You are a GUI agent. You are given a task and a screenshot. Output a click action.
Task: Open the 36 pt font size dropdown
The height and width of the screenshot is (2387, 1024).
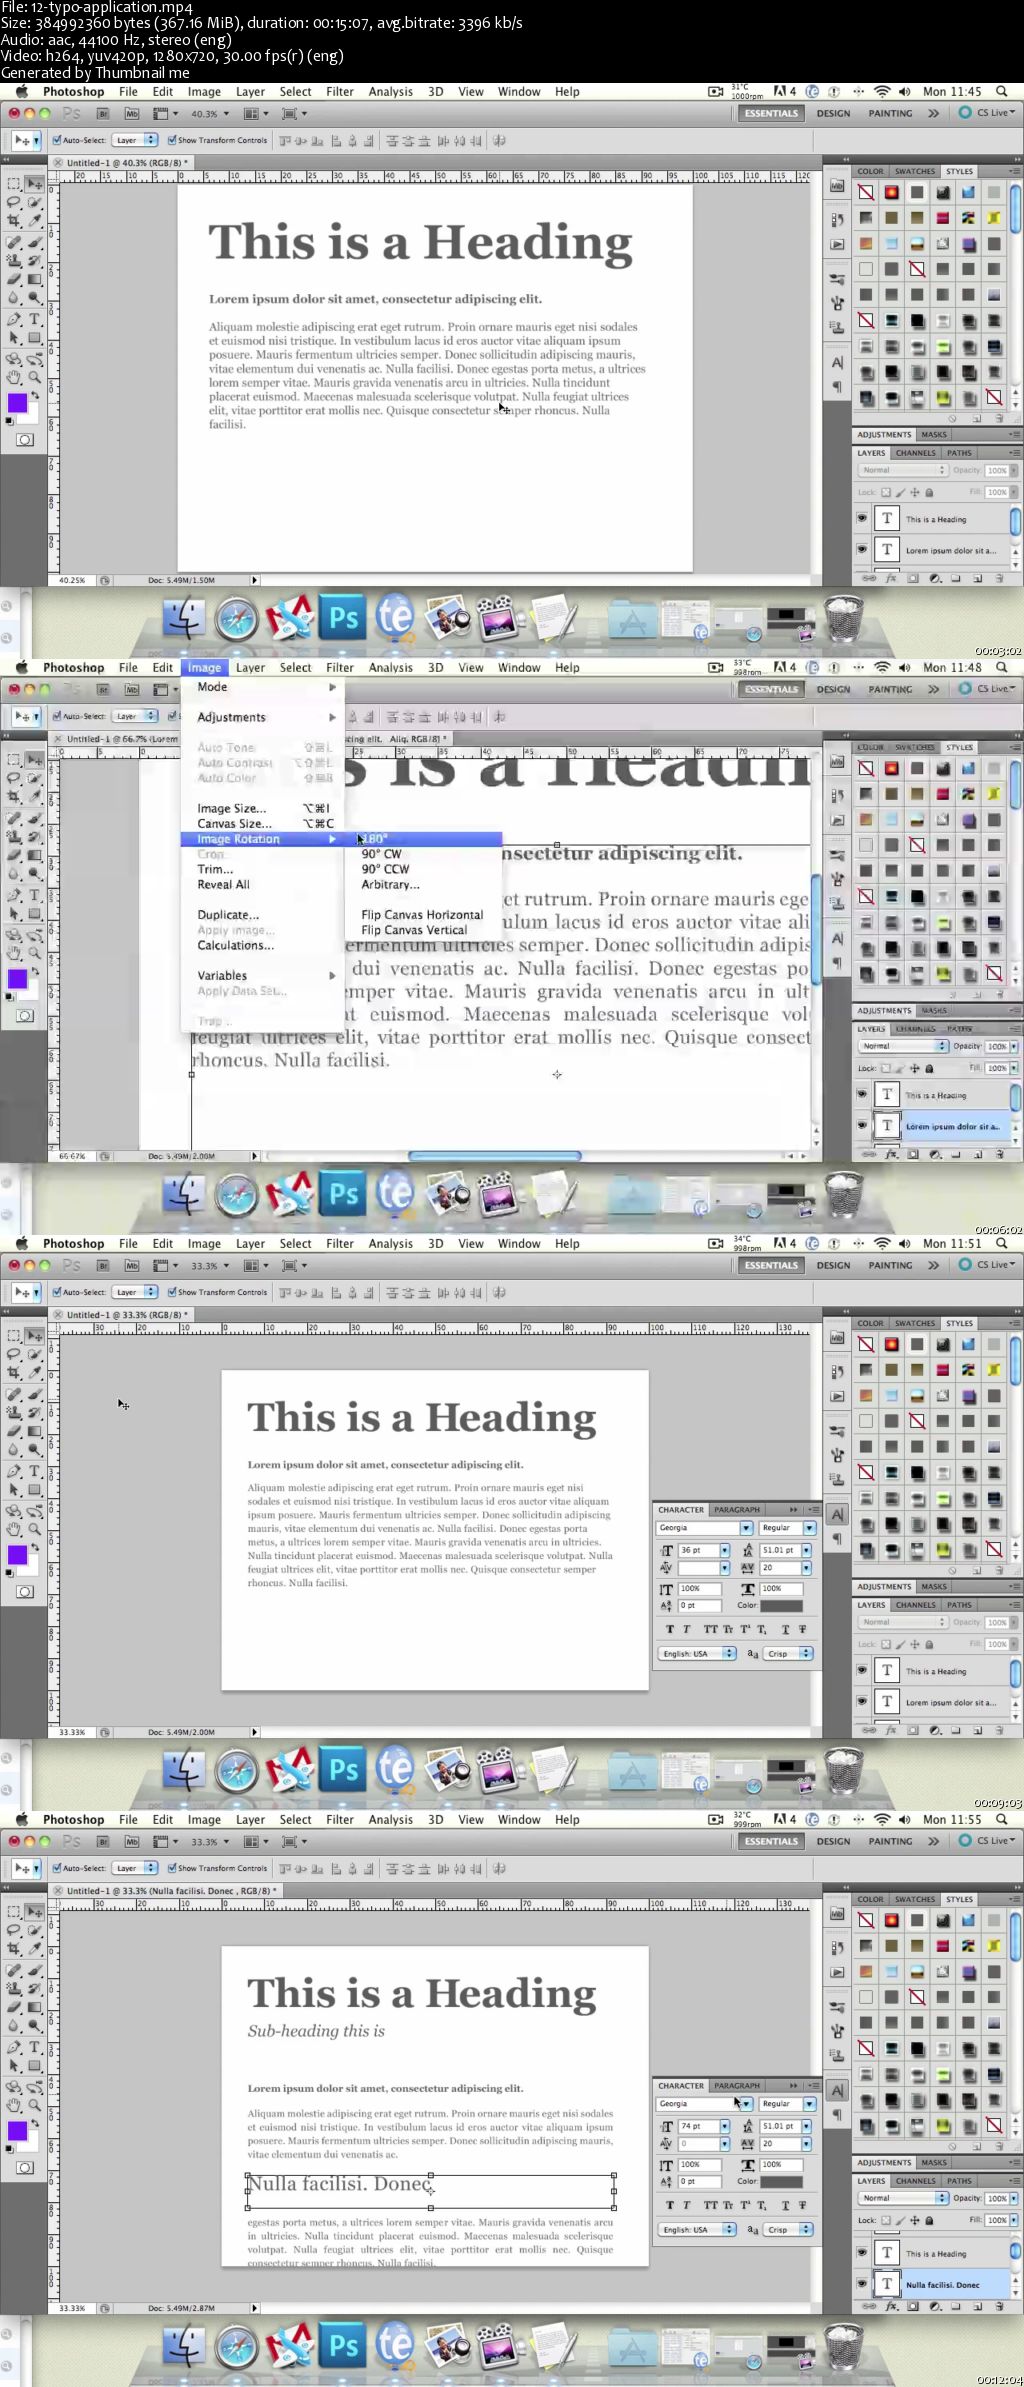[x=724, y=1550]
